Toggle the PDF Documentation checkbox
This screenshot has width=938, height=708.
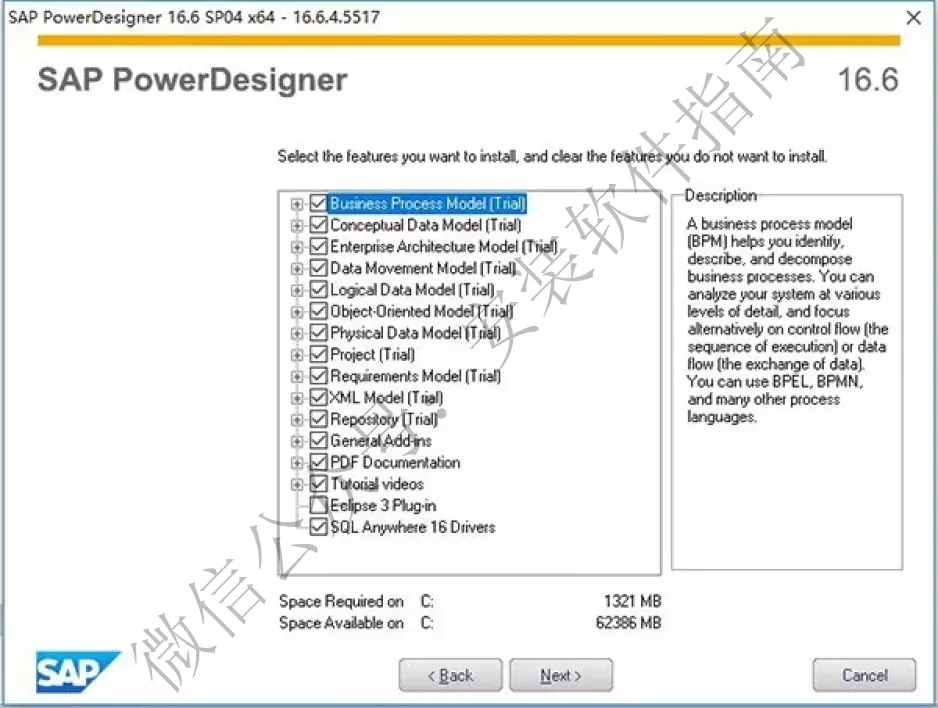click(x=318, y=462)
